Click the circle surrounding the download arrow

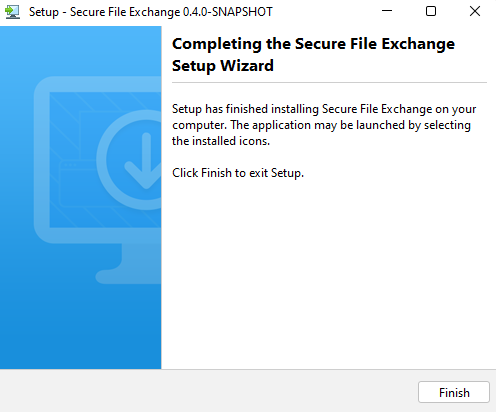(129, 160)
